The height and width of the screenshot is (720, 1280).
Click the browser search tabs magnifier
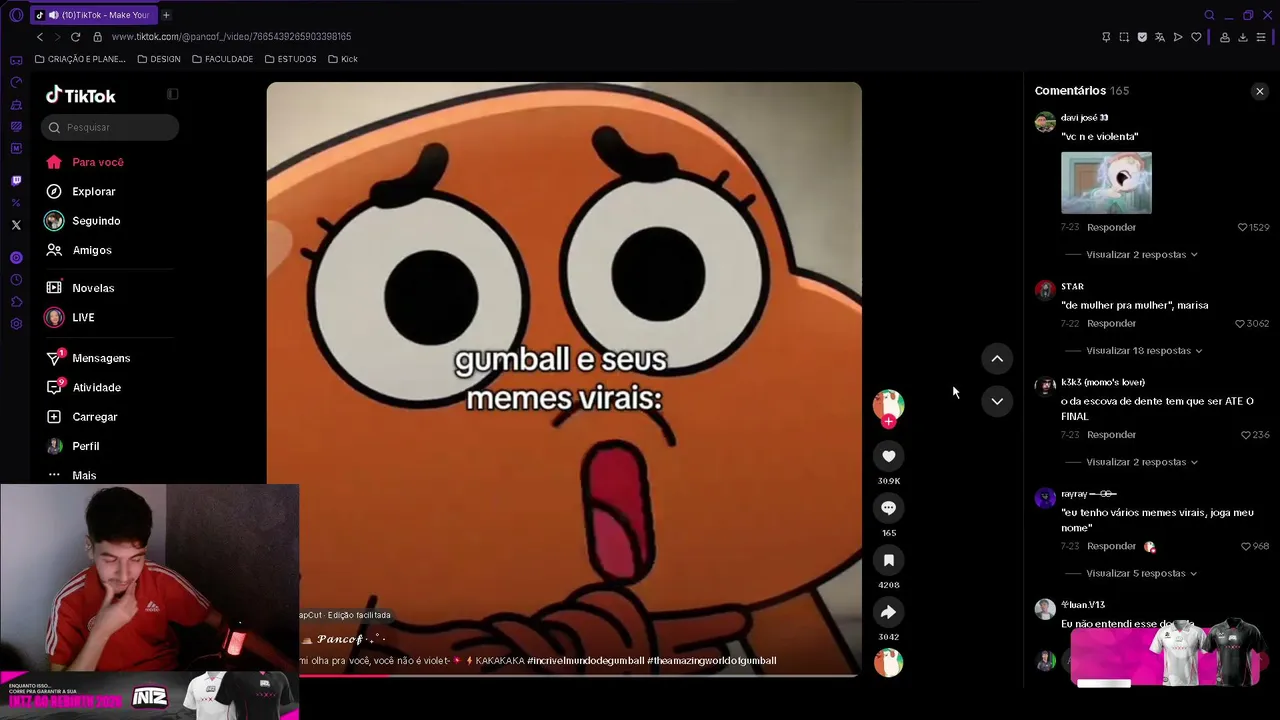tap(1209, 15)
